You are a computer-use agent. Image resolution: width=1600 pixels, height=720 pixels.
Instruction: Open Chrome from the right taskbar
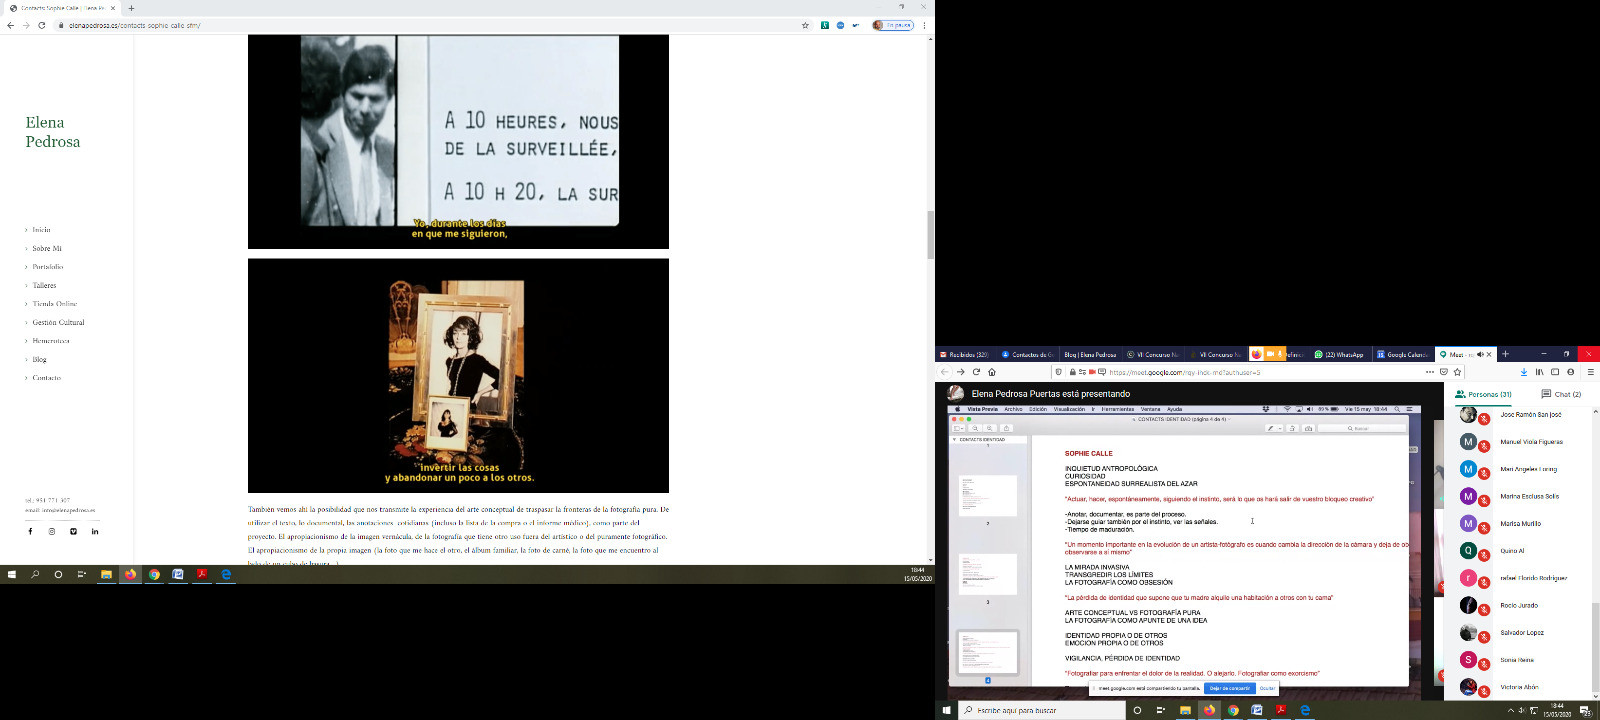1233,710
